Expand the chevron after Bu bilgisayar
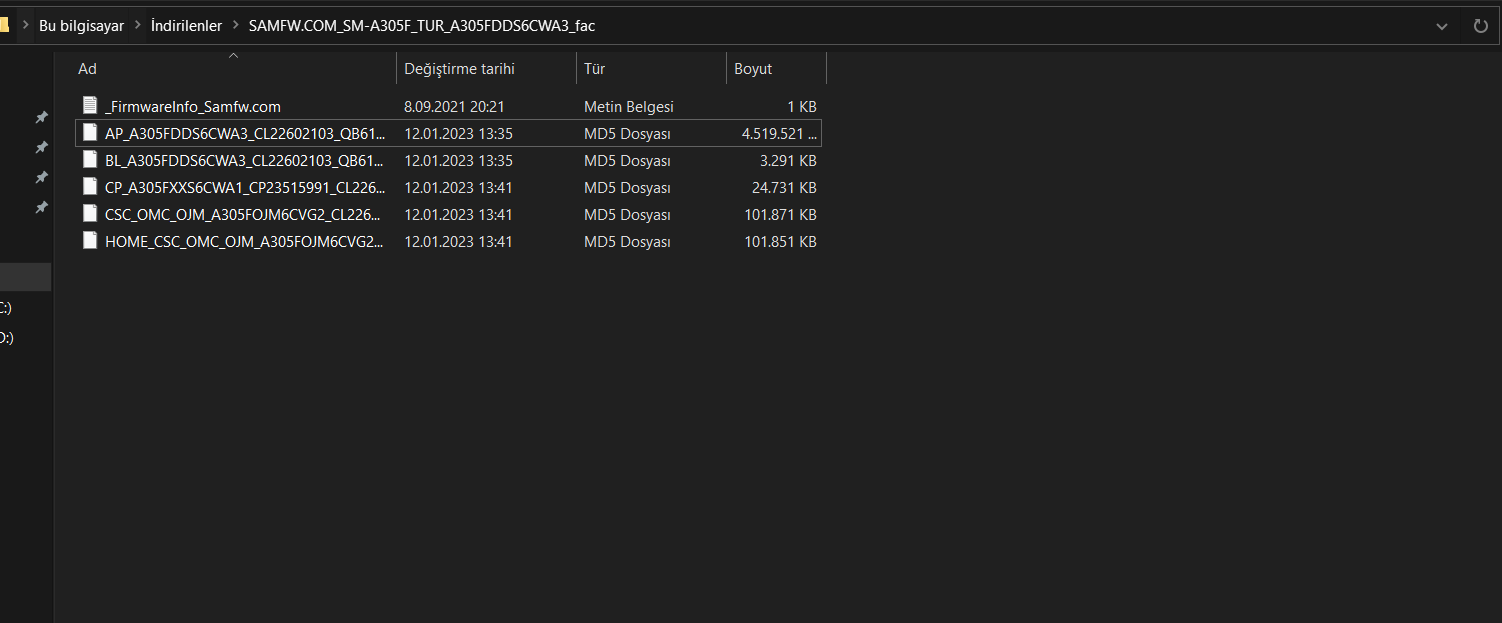The height and width of the screenshot is (623, 1502). pyautogui.click(x=138, y=26)
